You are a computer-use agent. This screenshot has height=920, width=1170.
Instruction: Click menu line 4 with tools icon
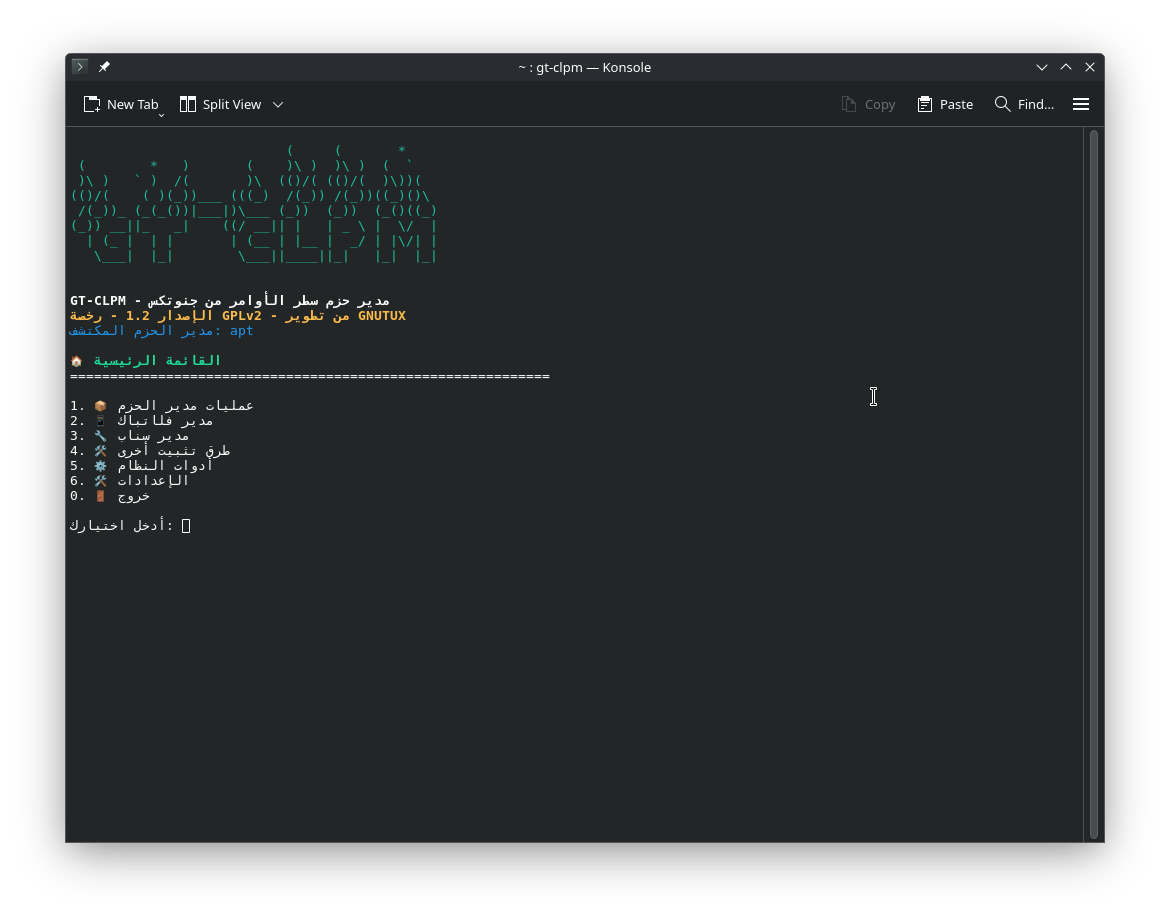[x=150, y=451]
